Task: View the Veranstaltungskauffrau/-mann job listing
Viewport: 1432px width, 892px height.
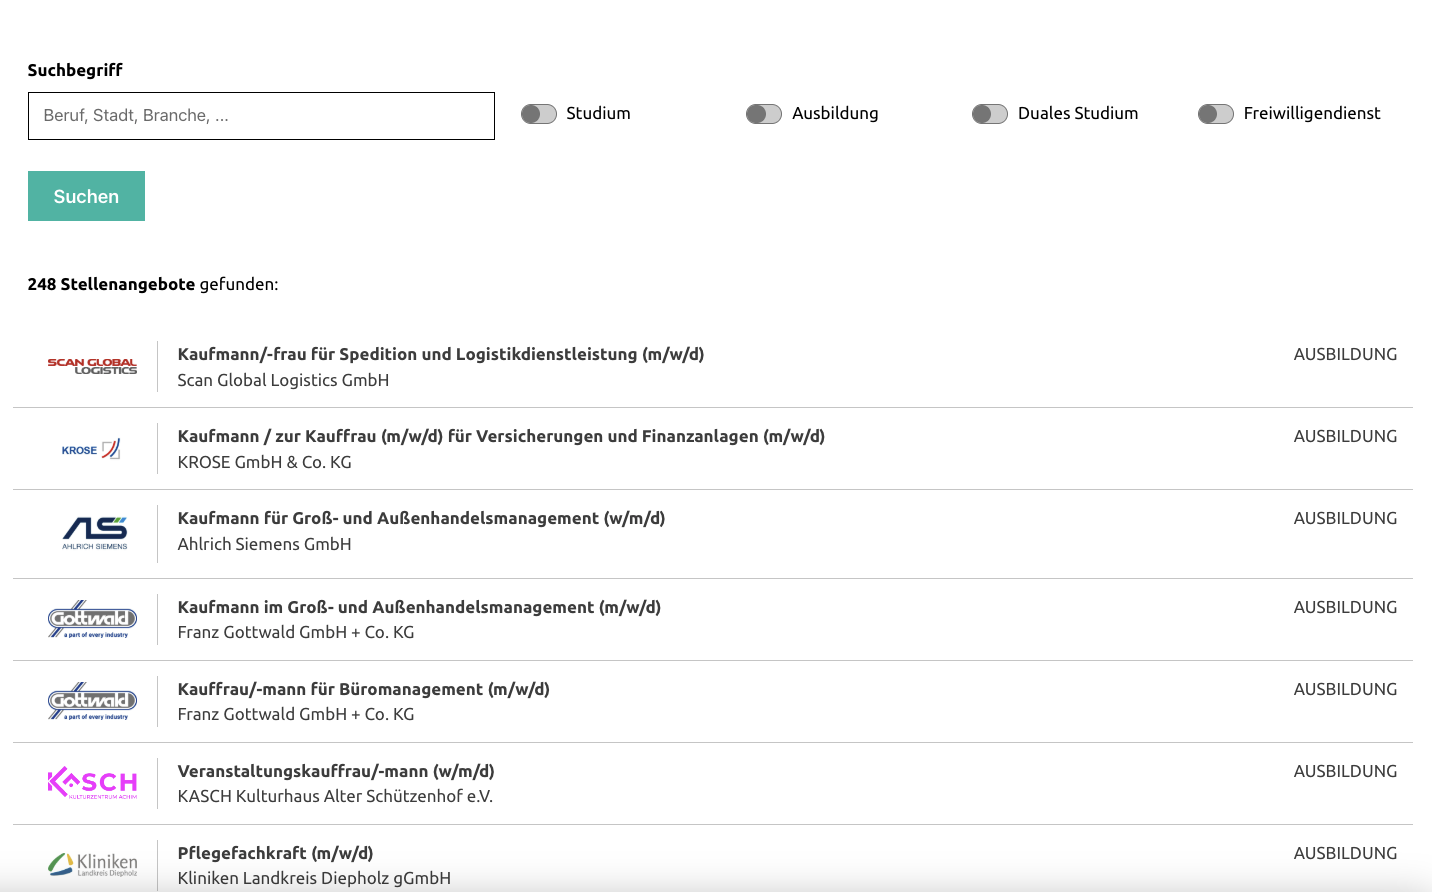Action: click(336, 771)
